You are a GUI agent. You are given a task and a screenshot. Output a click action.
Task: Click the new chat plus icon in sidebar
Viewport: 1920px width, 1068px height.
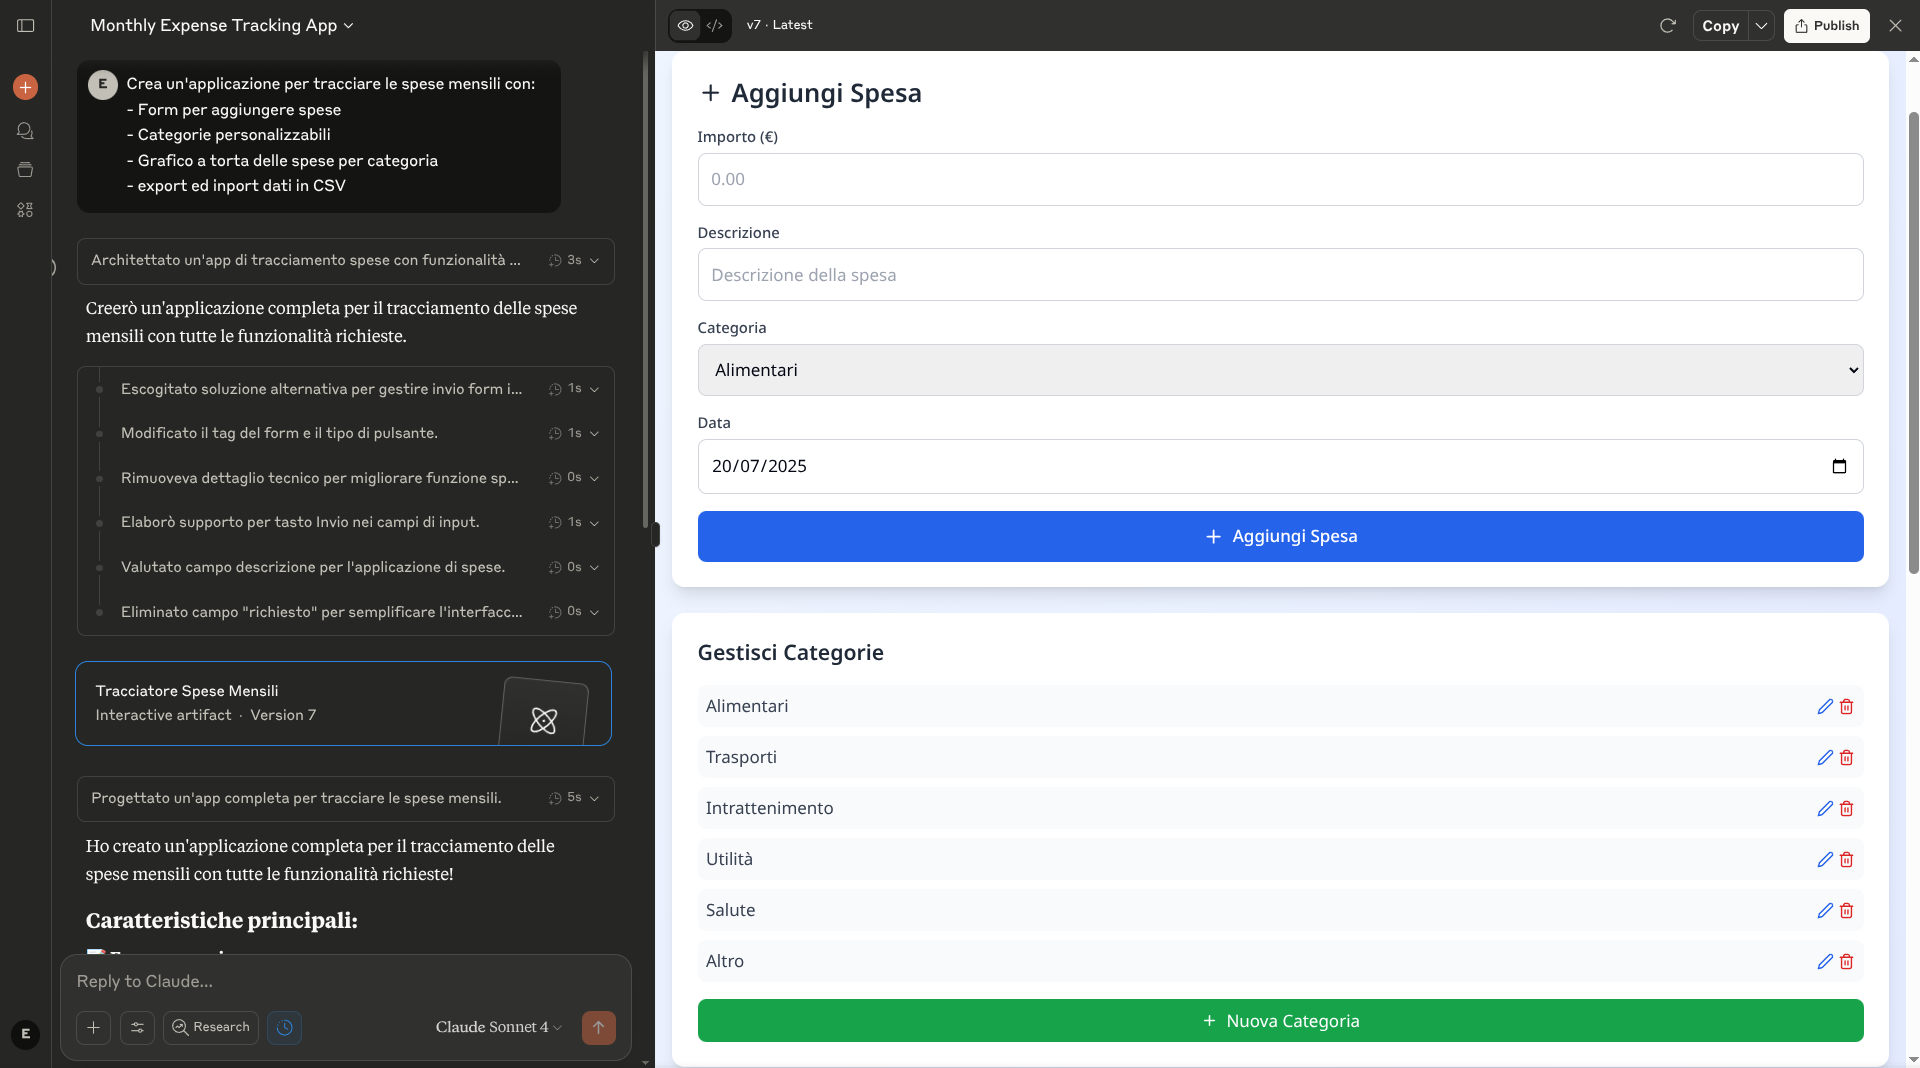tap(26, 87)
